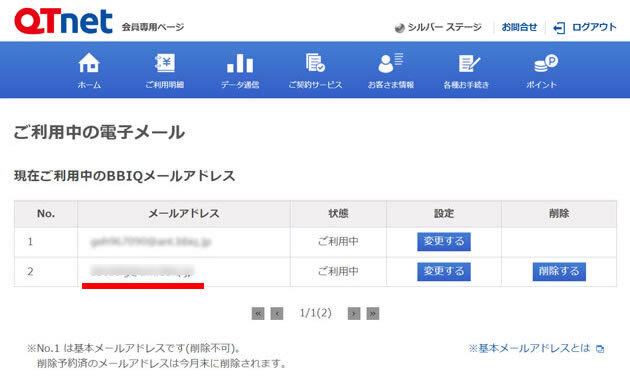Open the ご契約サービス document icon
630x381 pixels.
[x=315, y=63]
